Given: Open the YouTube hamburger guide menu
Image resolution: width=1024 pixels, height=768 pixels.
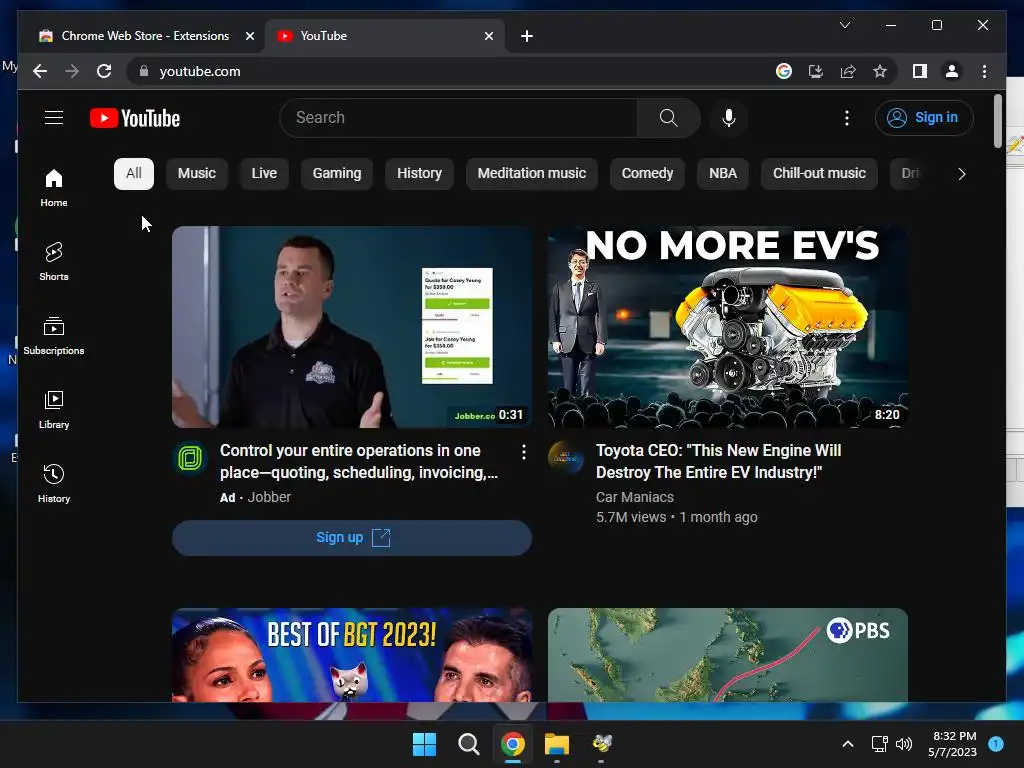Looking at the screenshot, I should click(54, 118).
